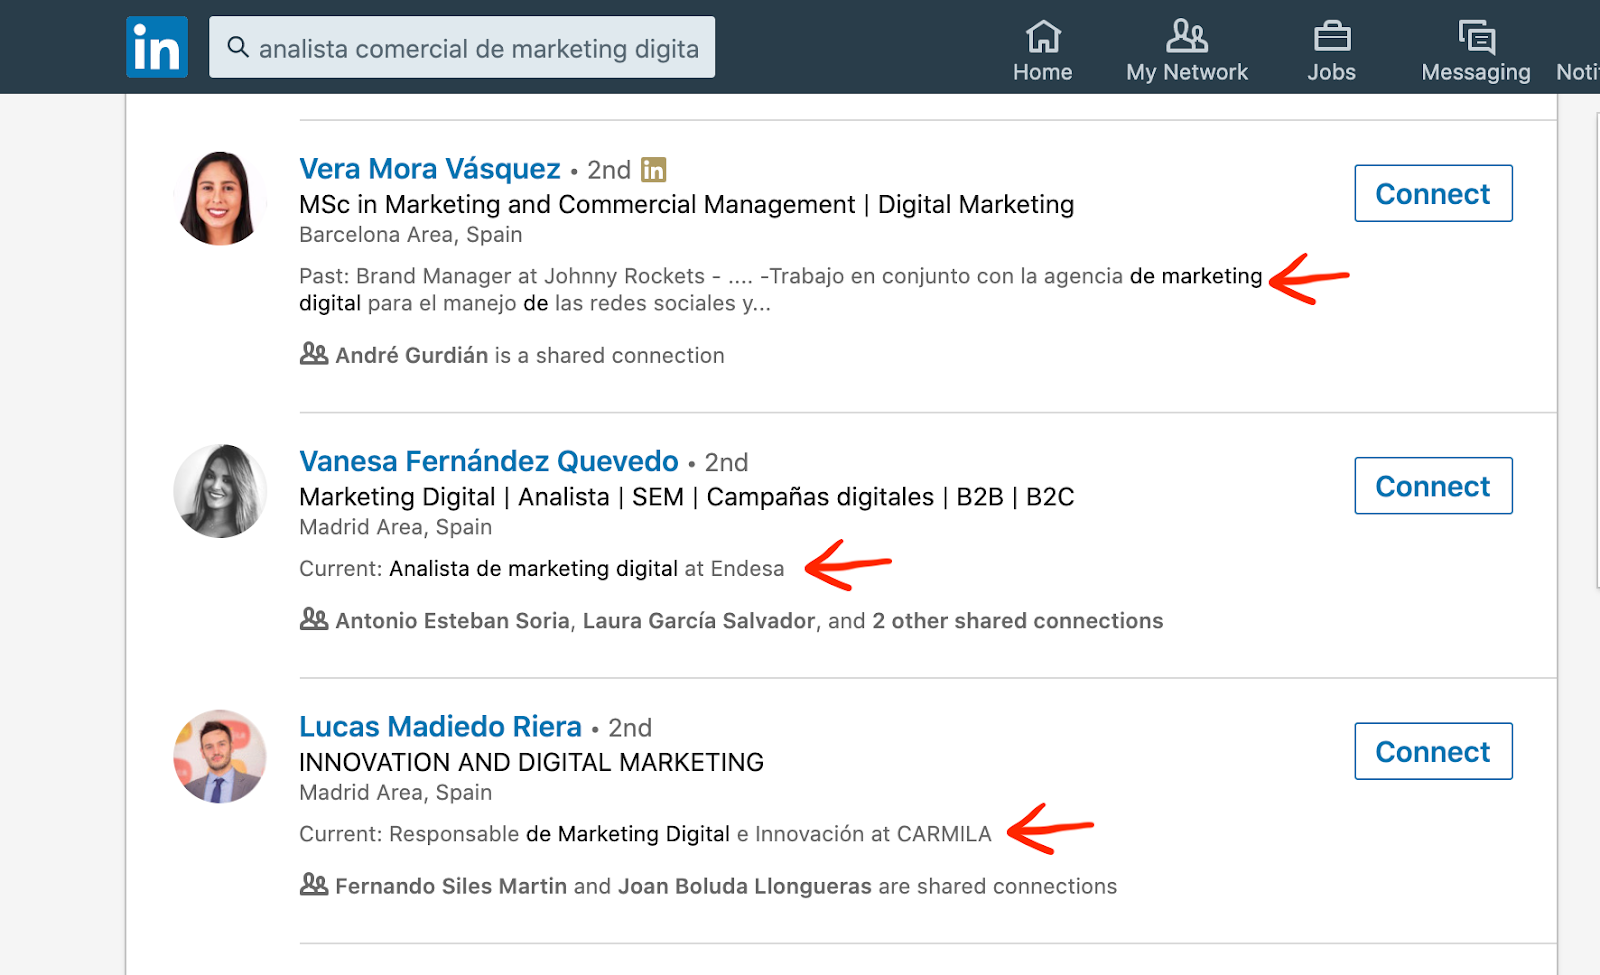Connect with Vanesa Fernández Quevedo
1600x975 pixels.
pyautogui.click(x=1433, y=486)
